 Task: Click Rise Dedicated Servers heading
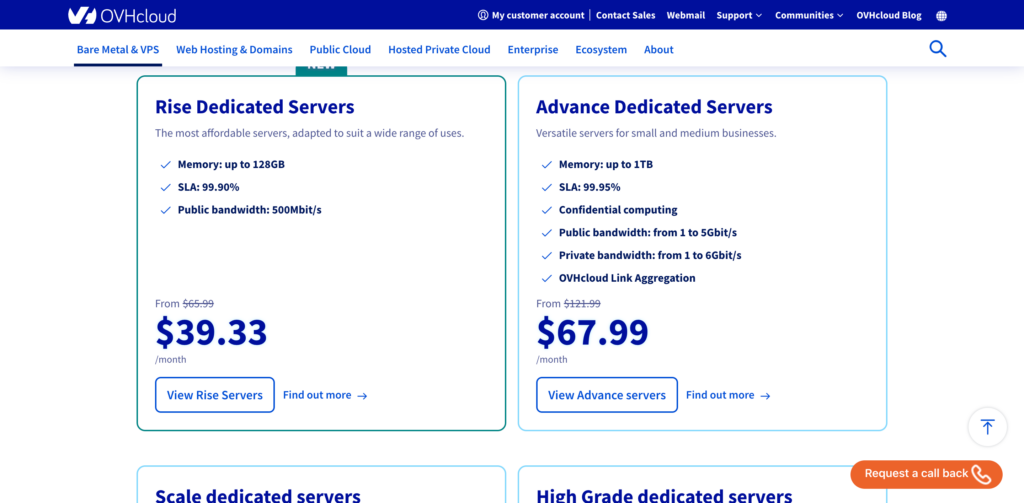[x=255, y=106]
